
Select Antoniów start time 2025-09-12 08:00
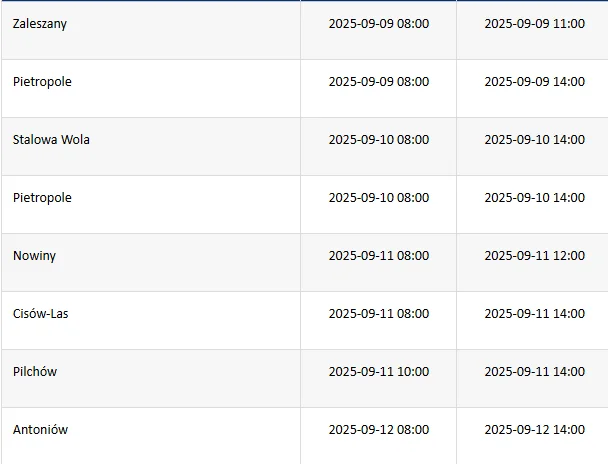378,430
